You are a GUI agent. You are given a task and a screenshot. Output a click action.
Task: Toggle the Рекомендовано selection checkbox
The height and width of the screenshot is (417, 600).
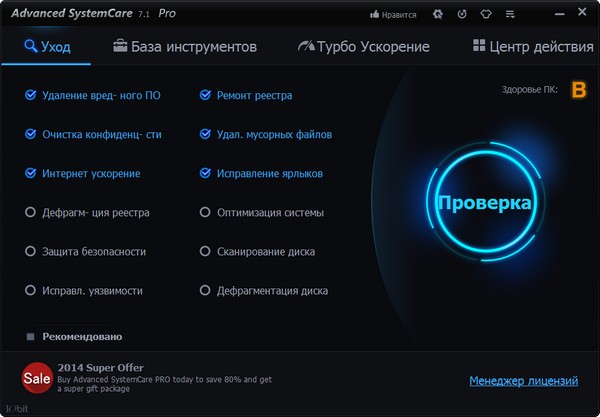click(31, 337)
